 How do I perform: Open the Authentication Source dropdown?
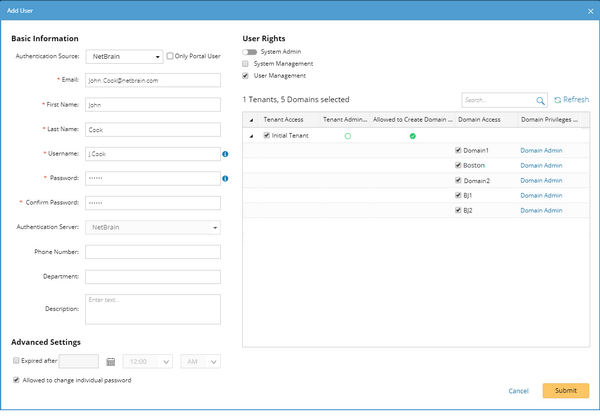click(124, 57)
